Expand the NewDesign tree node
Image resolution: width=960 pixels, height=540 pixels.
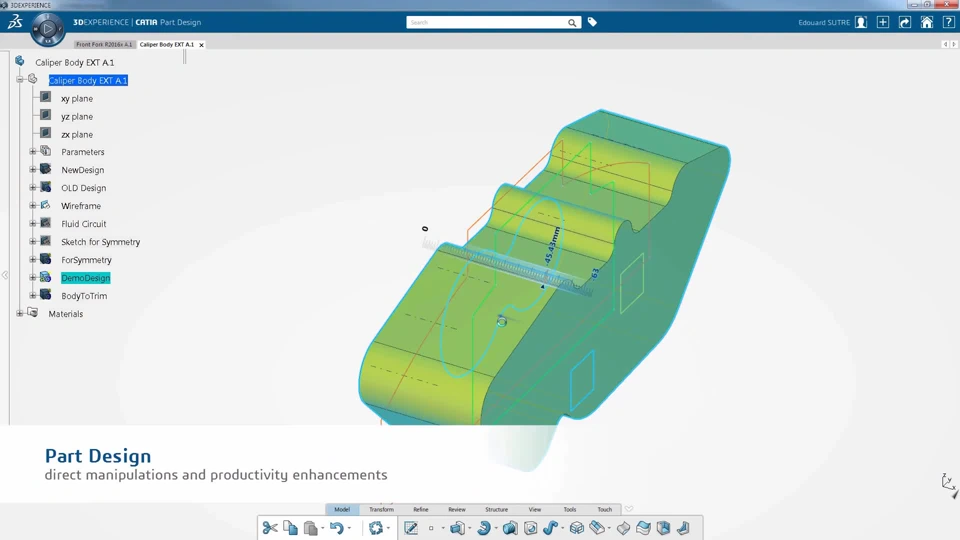32,170
